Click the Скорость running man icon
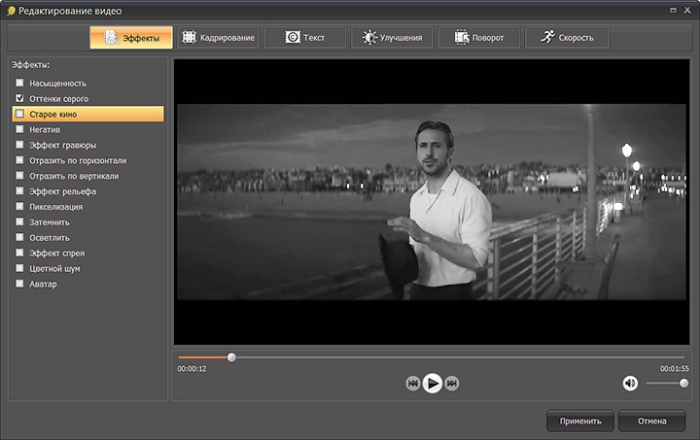Image resolution: width=700 pixels, height=440 pixels. 547,37
